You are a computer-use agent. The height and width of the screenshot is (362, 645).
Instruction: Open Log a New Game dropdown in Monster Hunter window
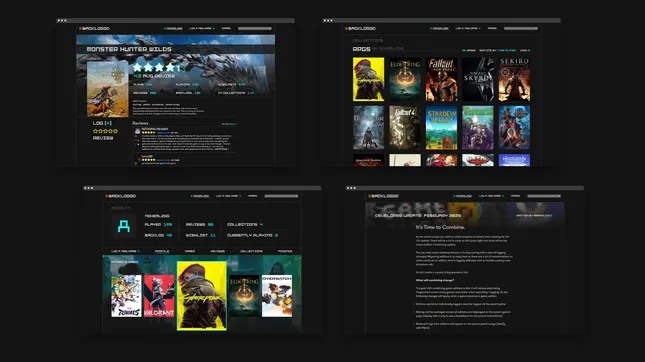[202, 28]
